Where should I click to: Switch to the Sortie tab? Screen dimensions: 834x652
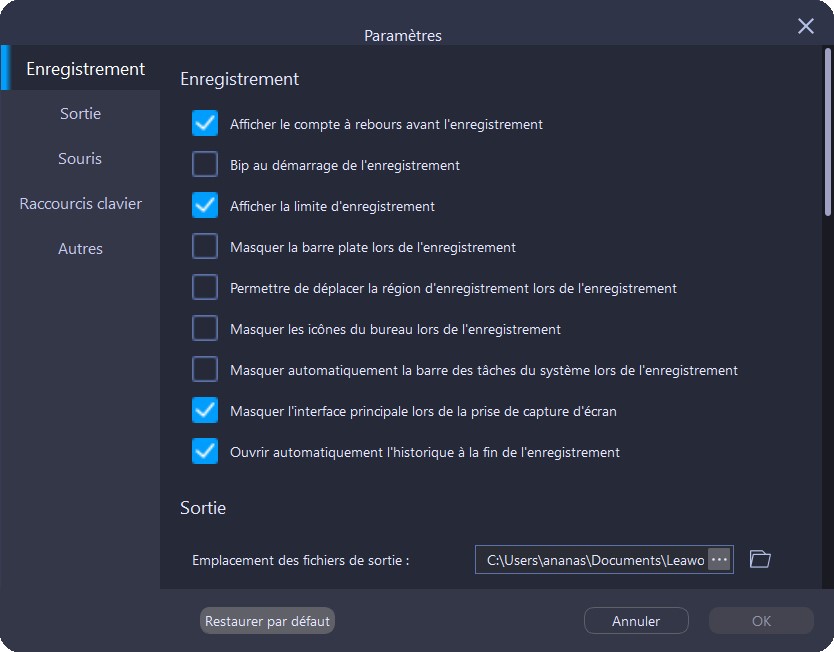point(80,114)
